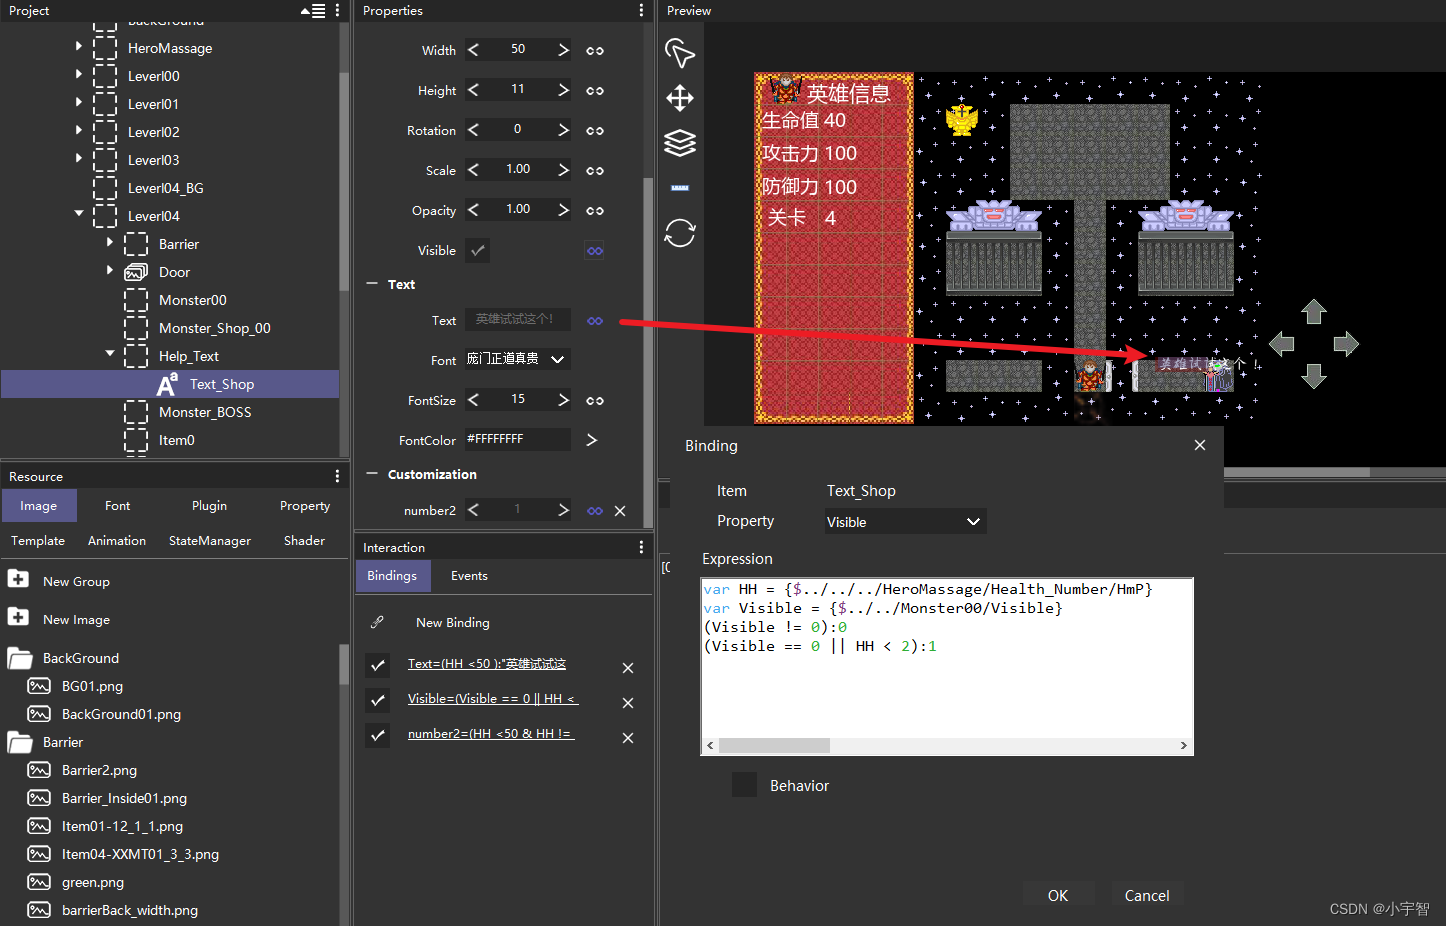Open Project panel three-dot menu

(x=337, y=10)
